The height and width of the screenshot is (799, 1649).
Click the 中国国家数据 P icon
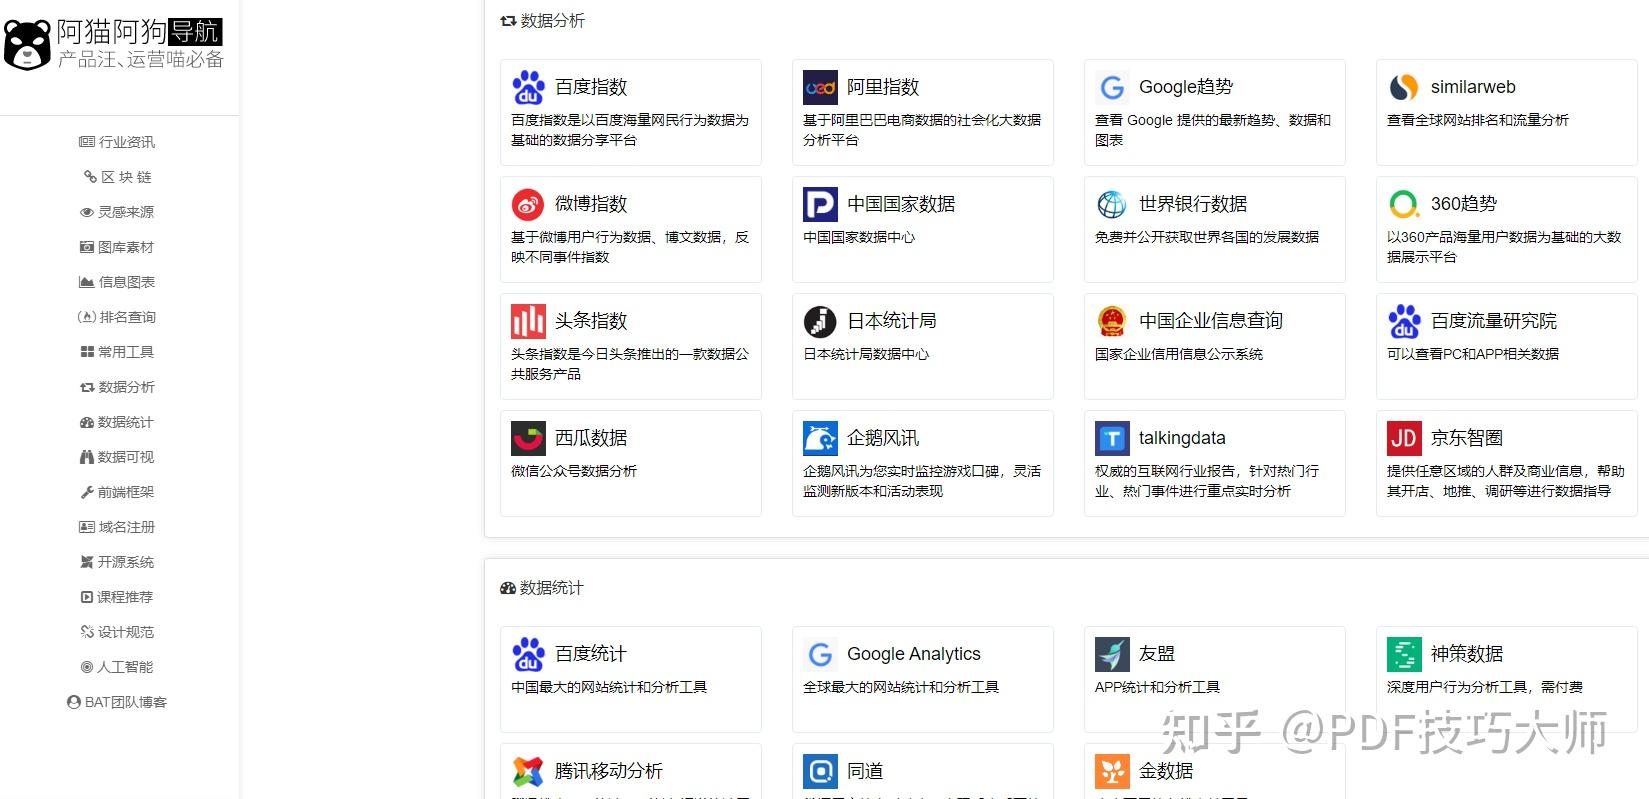click(x=820, y=205)
